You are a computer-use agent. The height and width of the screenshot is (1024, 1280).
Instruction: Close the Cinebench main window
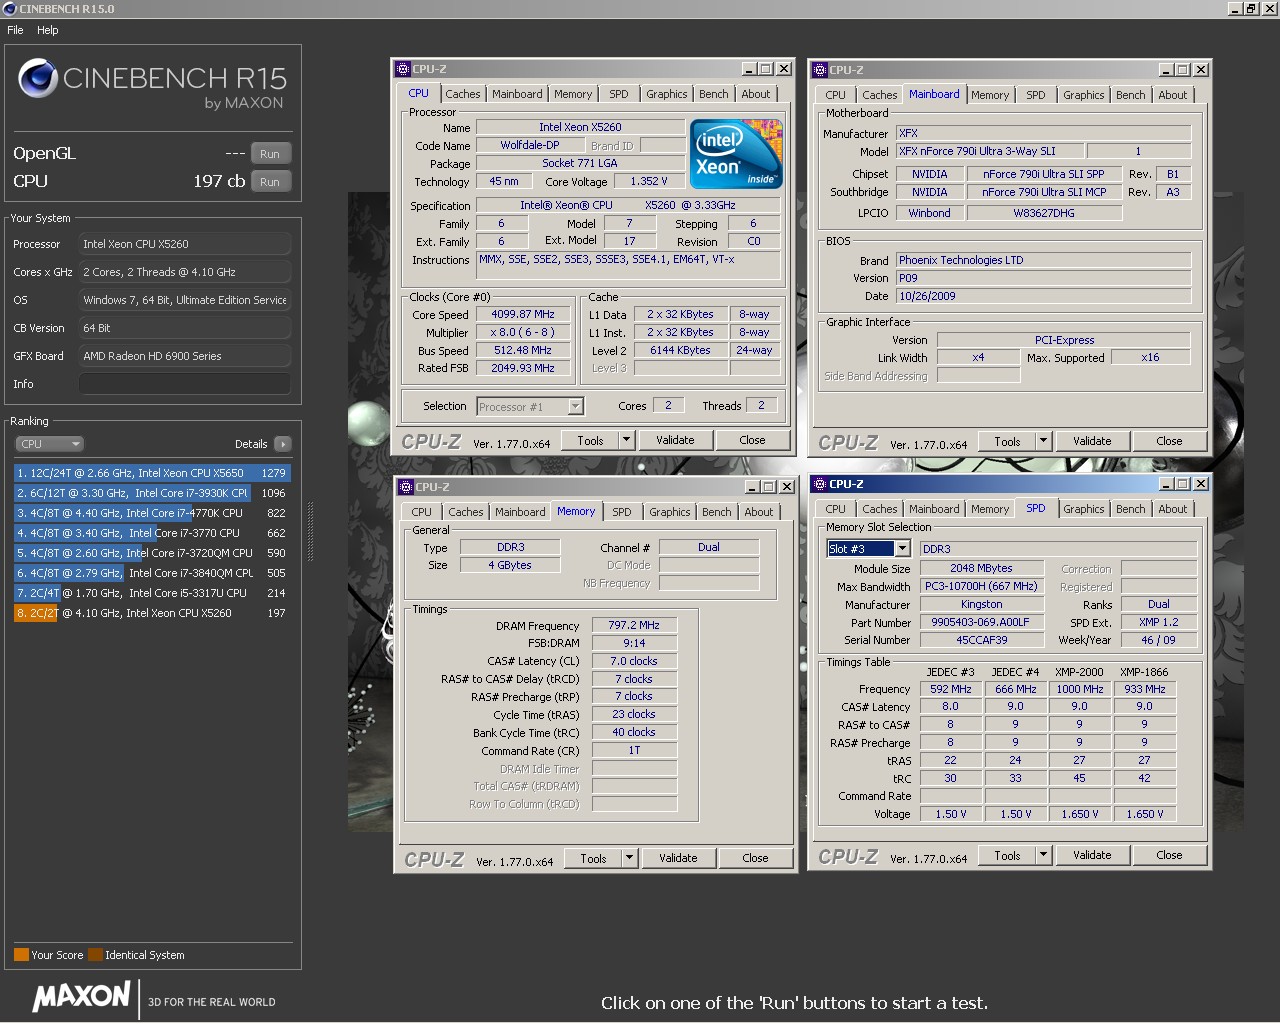[x=1268, y=9]
